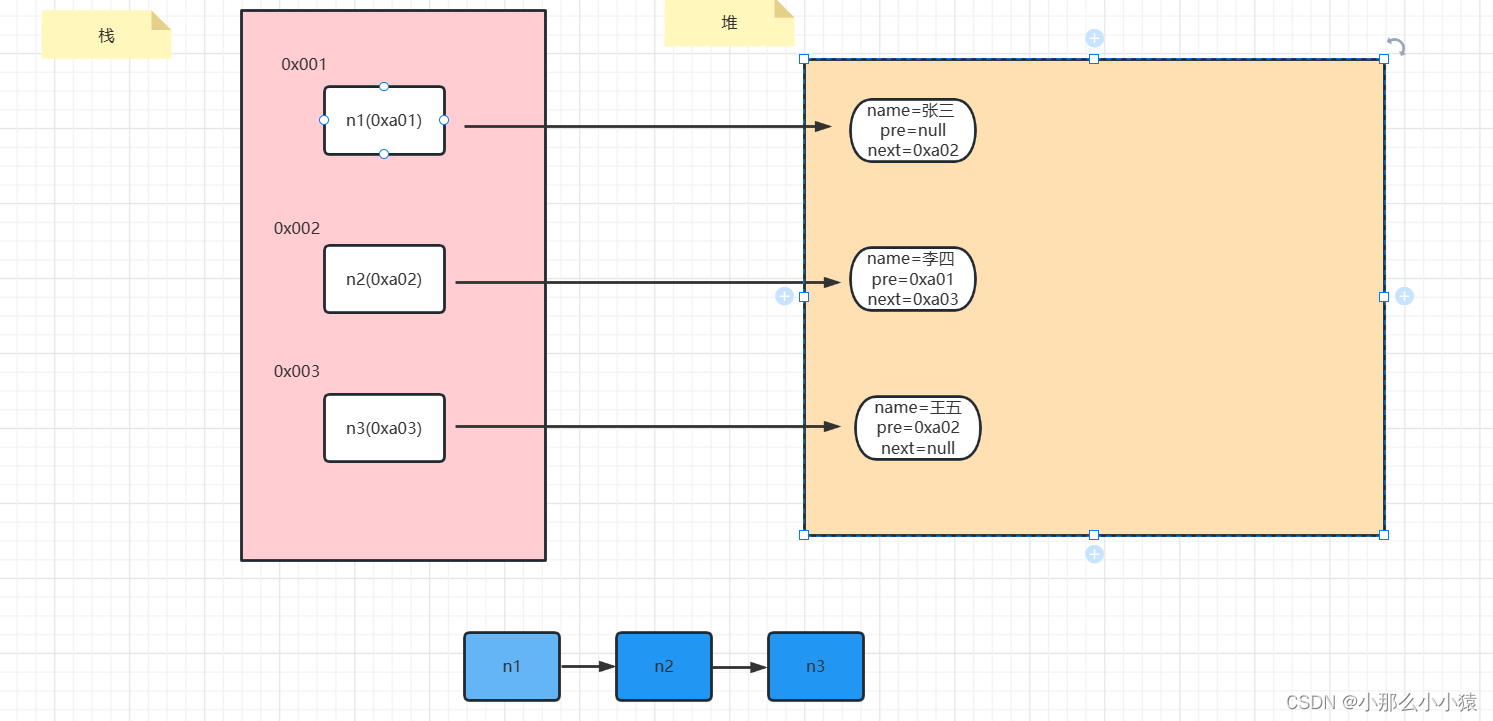Select arrow from n2(0xa02) to 李四 node
Viewport: 1493px width, 721px height.
click(x=648, y=283)
